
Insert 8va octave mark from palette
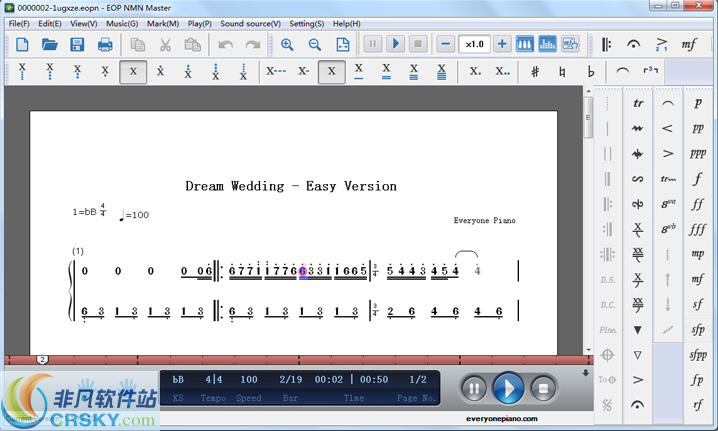click(x=668, y=204)
